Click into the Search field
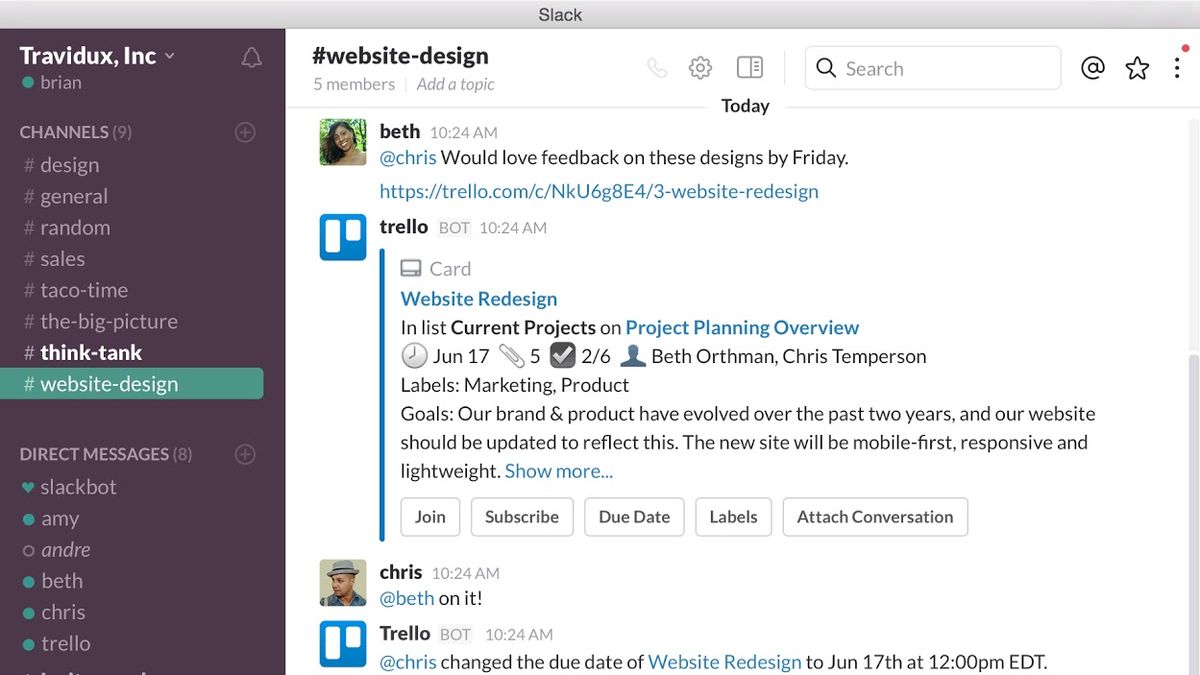 (x=933, y=68)
